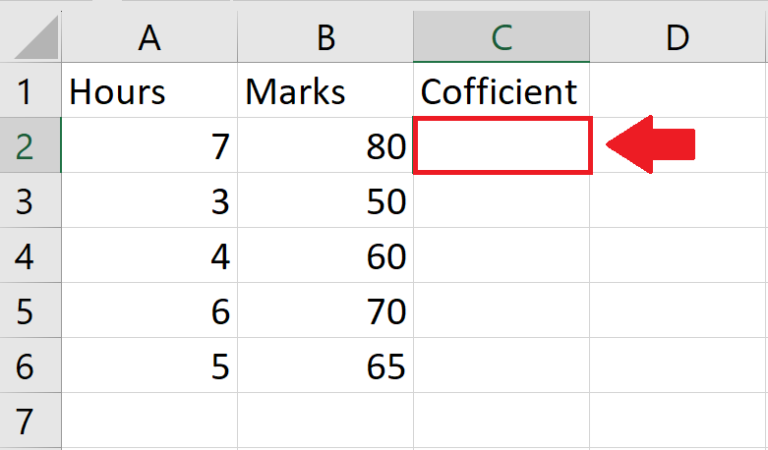Click cell with marks value 65

tap(325, 367)
